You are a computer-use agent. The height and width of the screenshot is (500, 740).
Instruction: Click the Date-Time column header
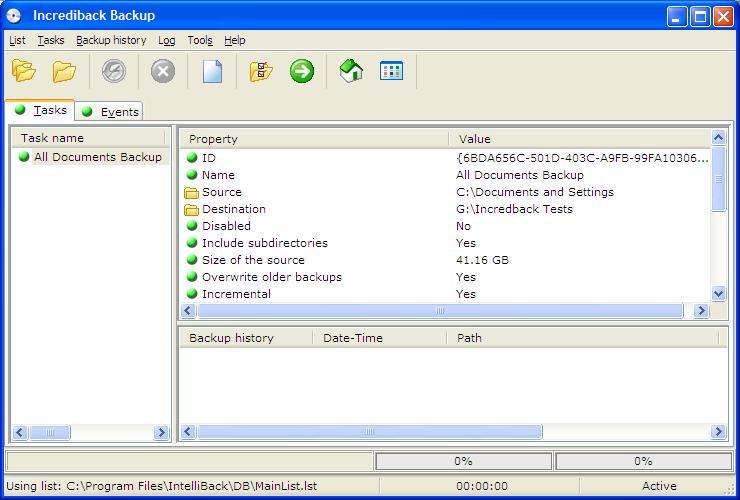pyautogui.click(x=379, y=338)
